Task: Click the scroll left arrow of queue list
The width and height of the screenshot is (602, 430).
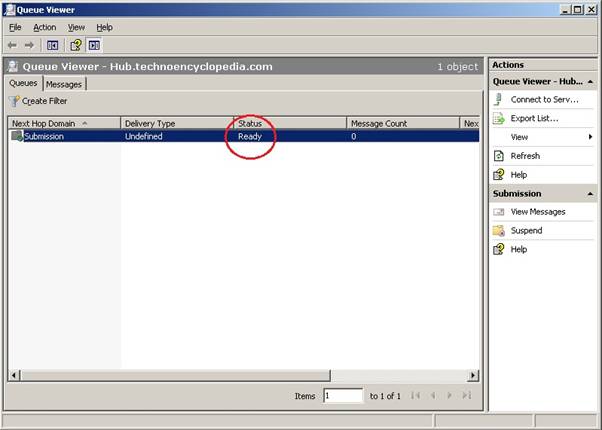Action: (14, 375)
